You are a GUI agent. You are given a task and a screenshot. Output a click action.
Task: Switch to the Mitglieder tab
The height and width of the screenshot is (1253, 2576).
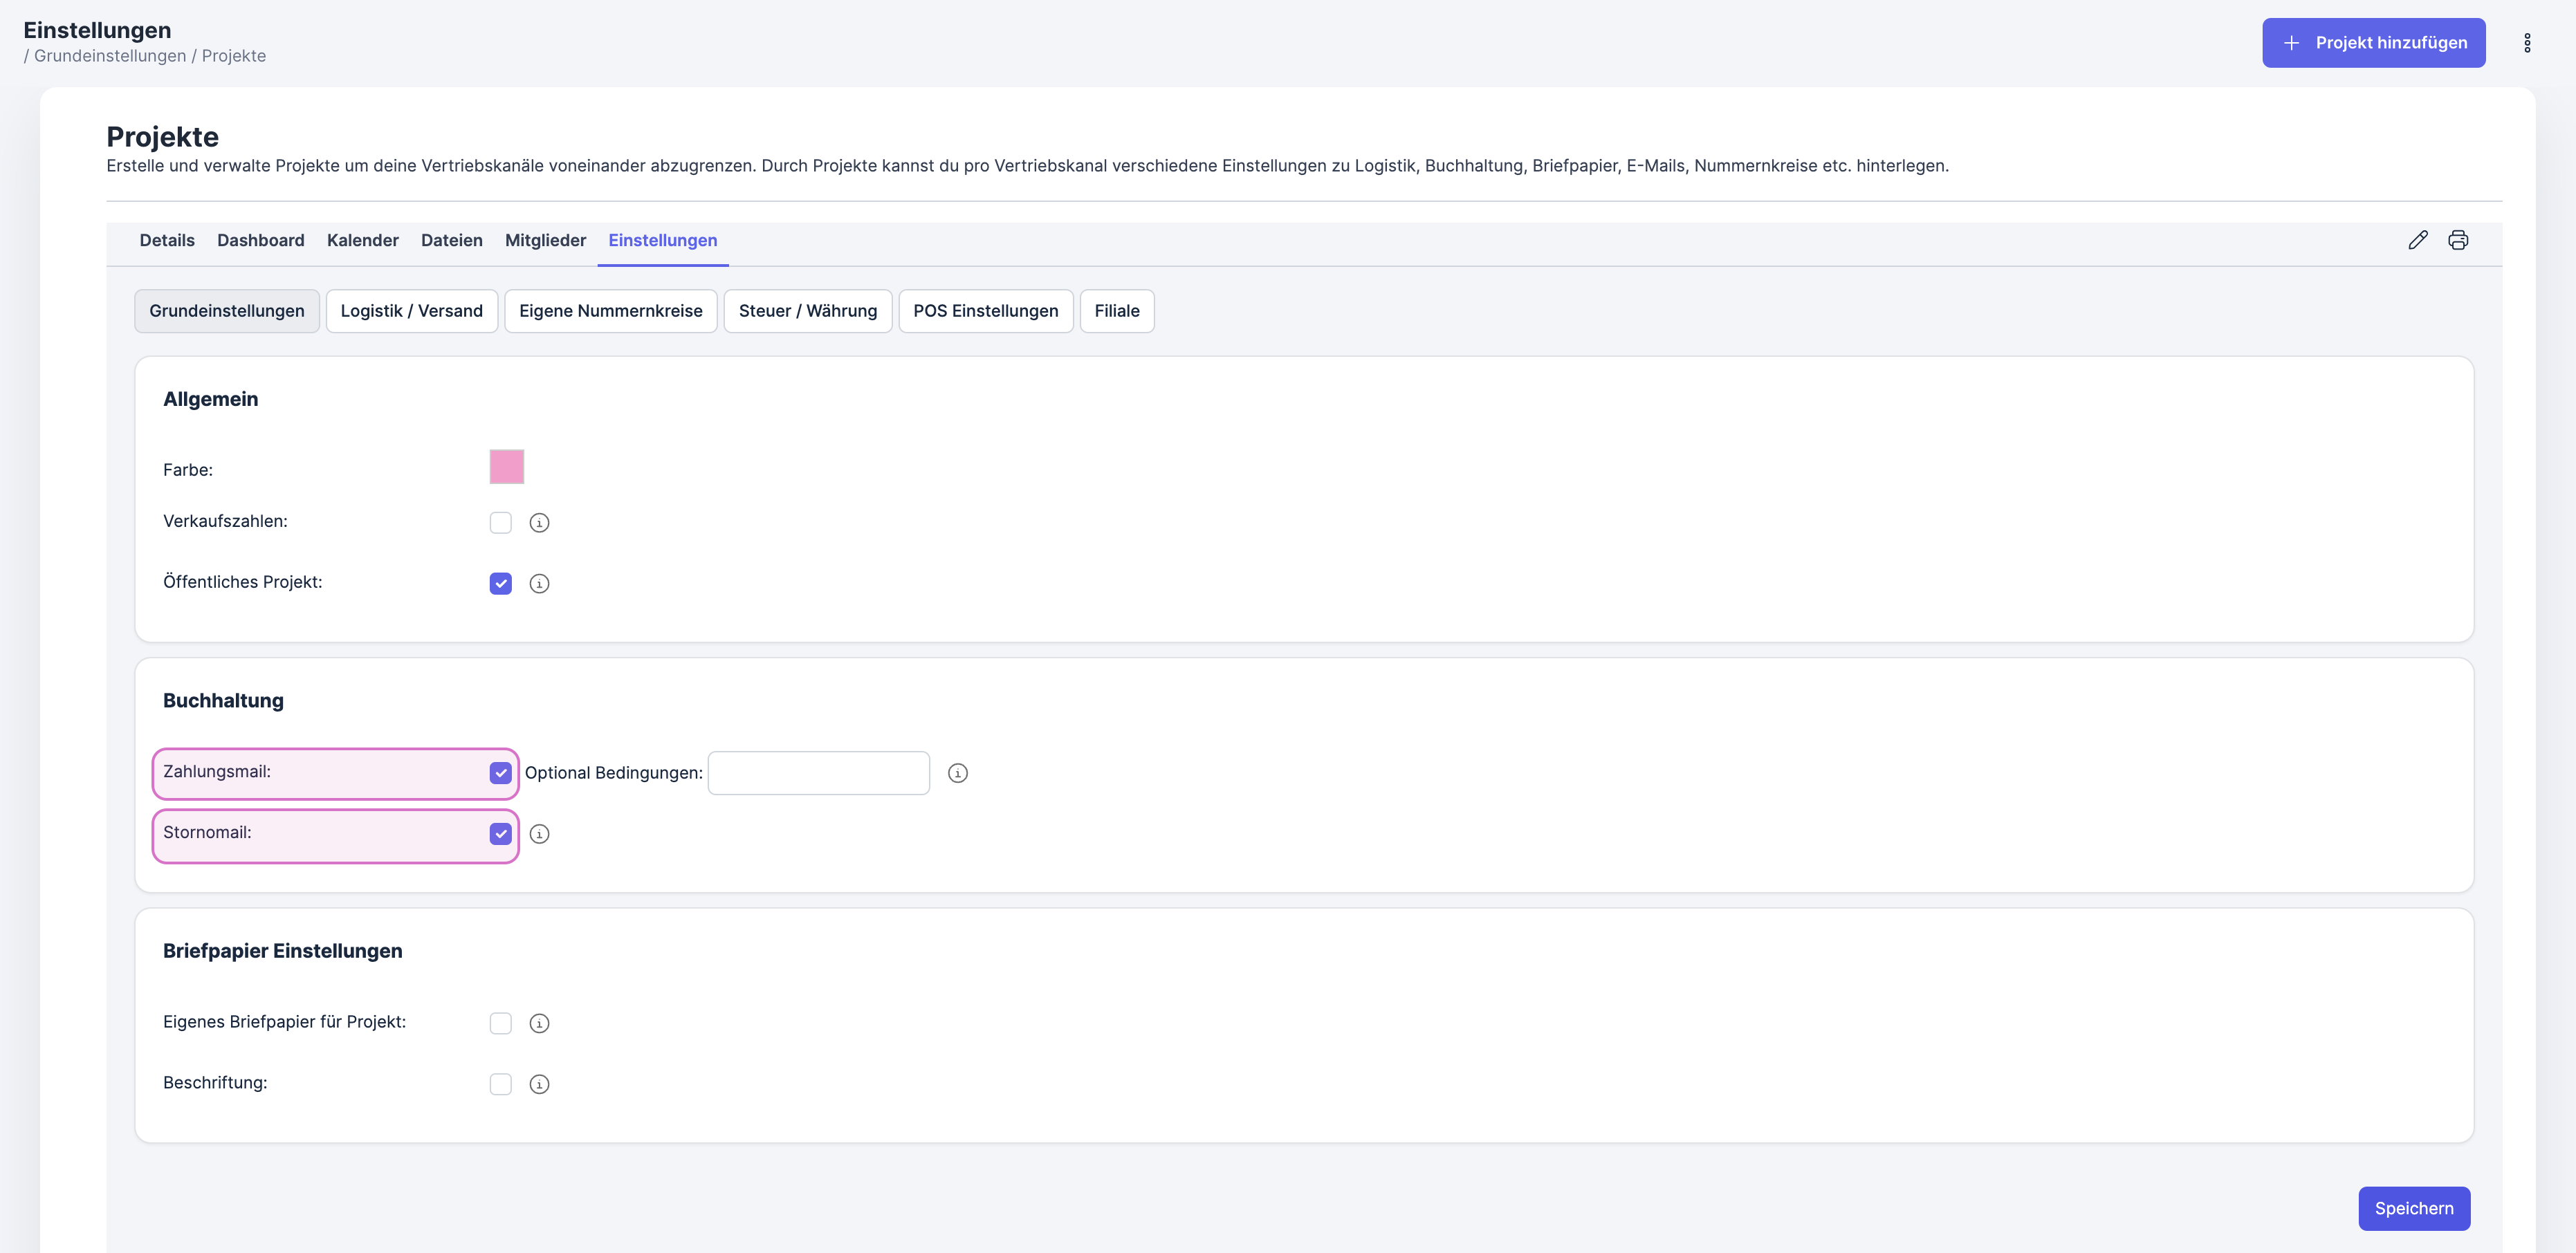click(x=545, y=240)
